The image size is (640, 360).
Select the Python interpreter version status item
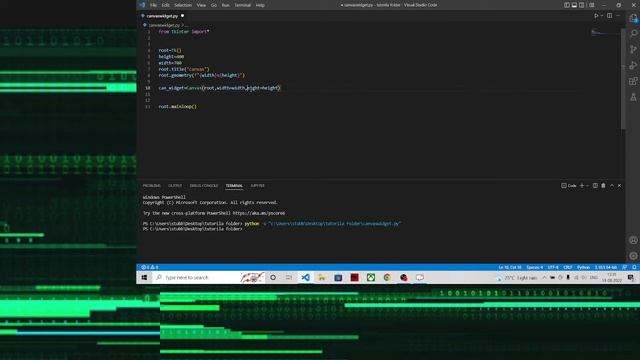coord(606,267)
